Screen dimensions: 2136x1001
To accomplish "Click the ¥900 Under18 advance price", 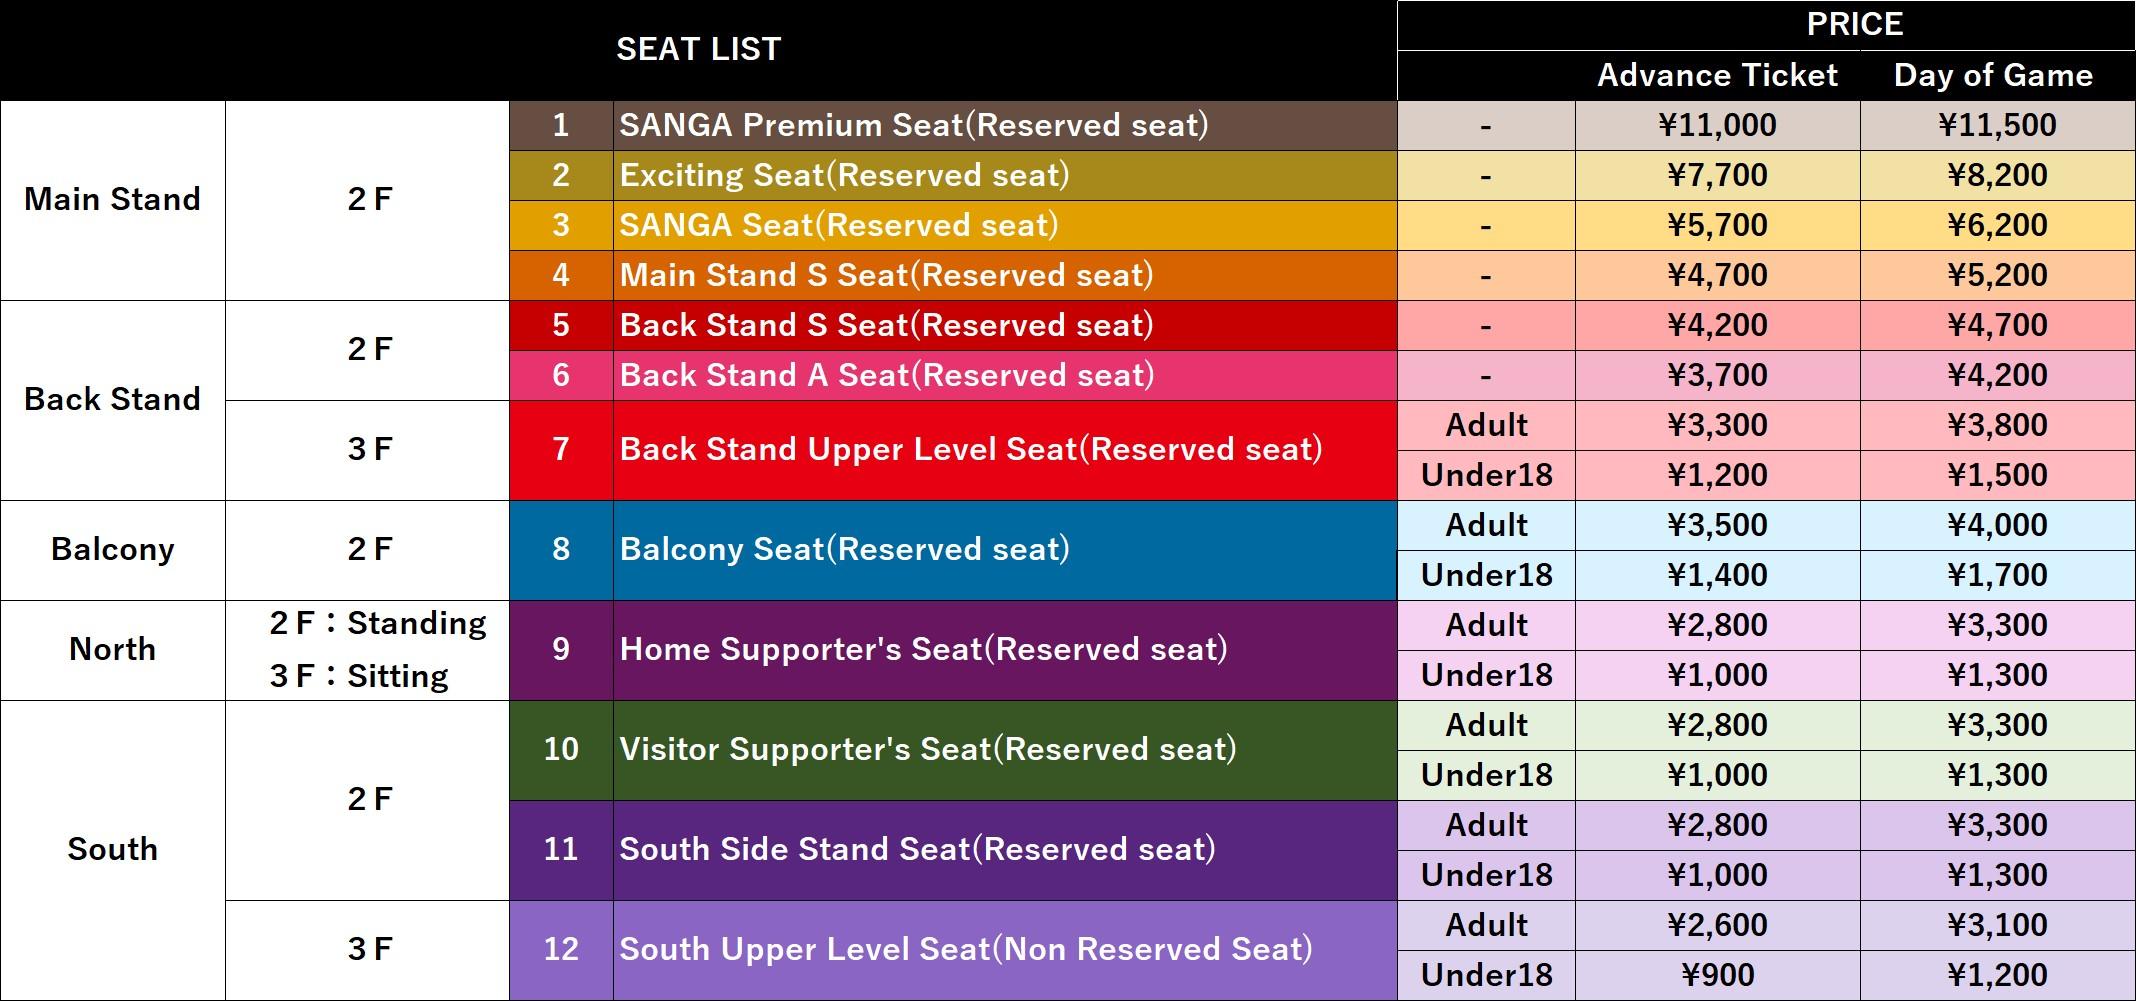I will (1717, 975).
